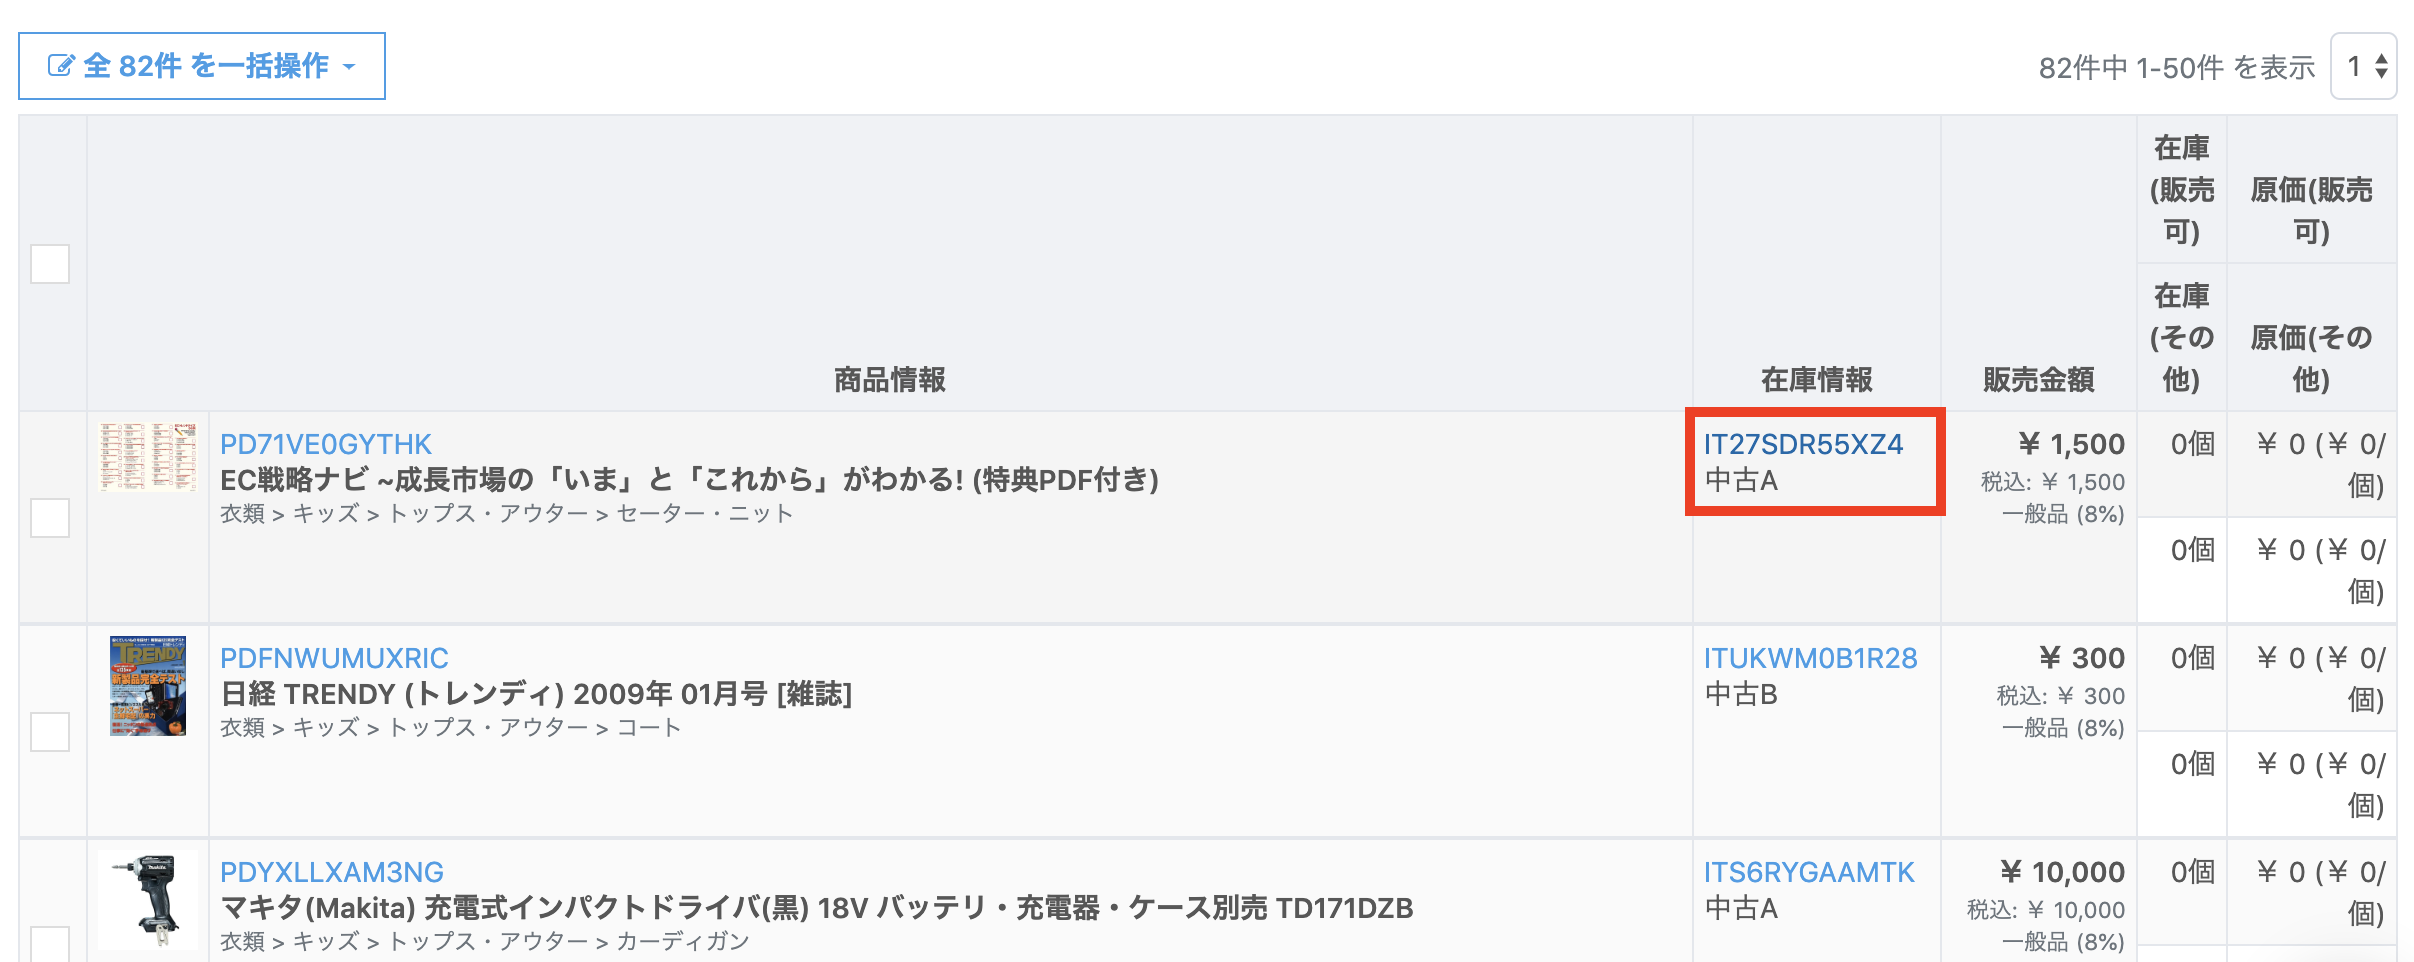Click the 商品情報 column header

890,380
